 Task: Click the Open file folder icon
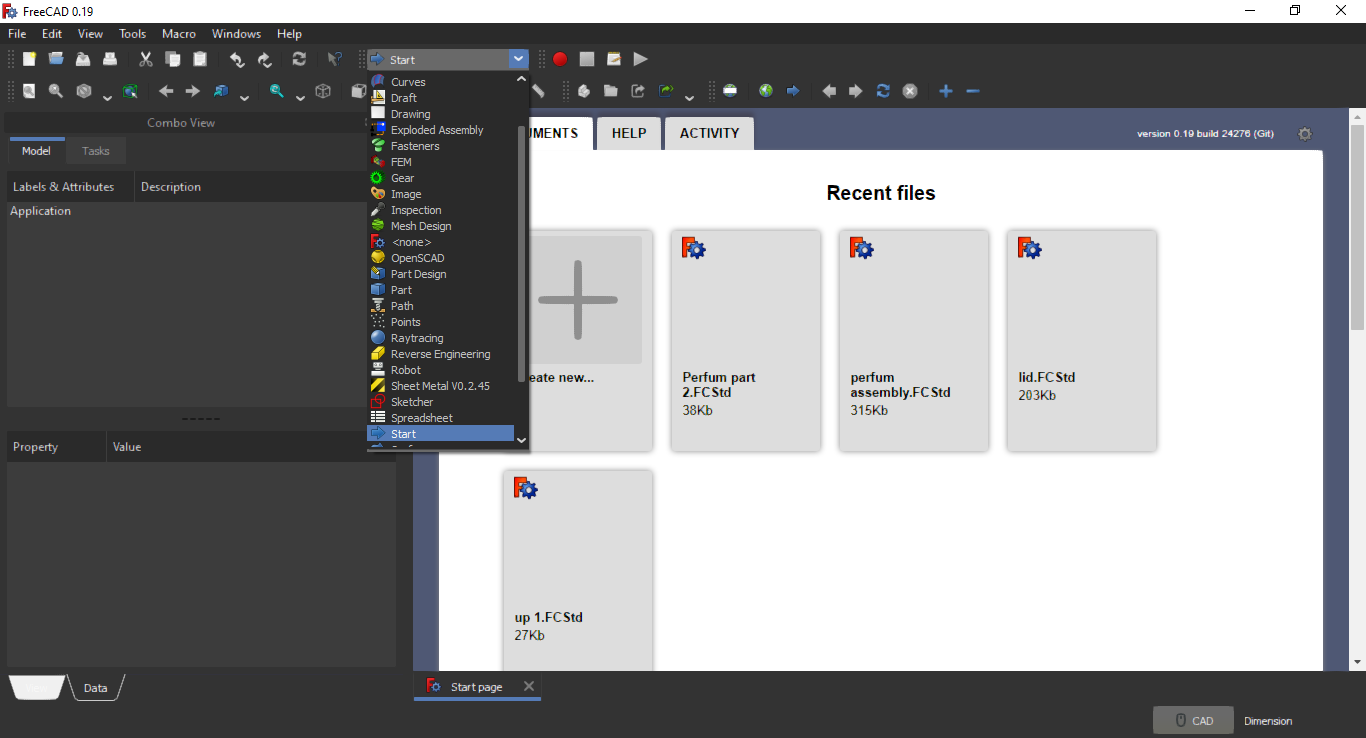coord(56,59)
